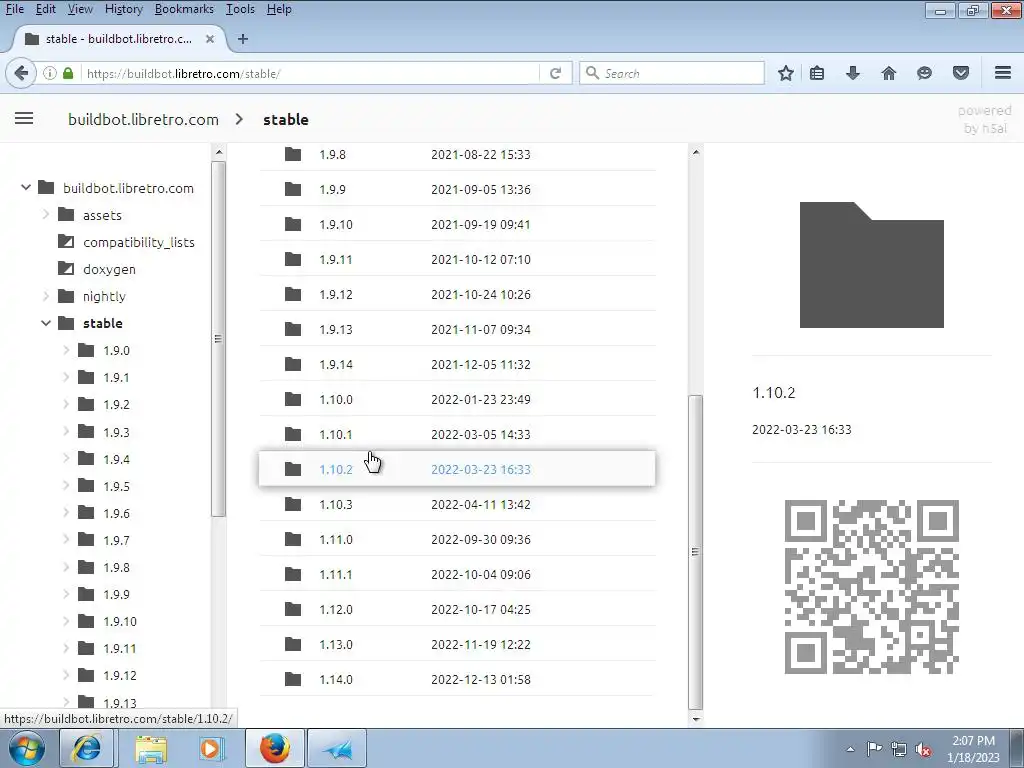The width and height of the screenshot is (1024, 768).
Task: Open the Pocket icon in toolbar
Action: tap(961, 73)
